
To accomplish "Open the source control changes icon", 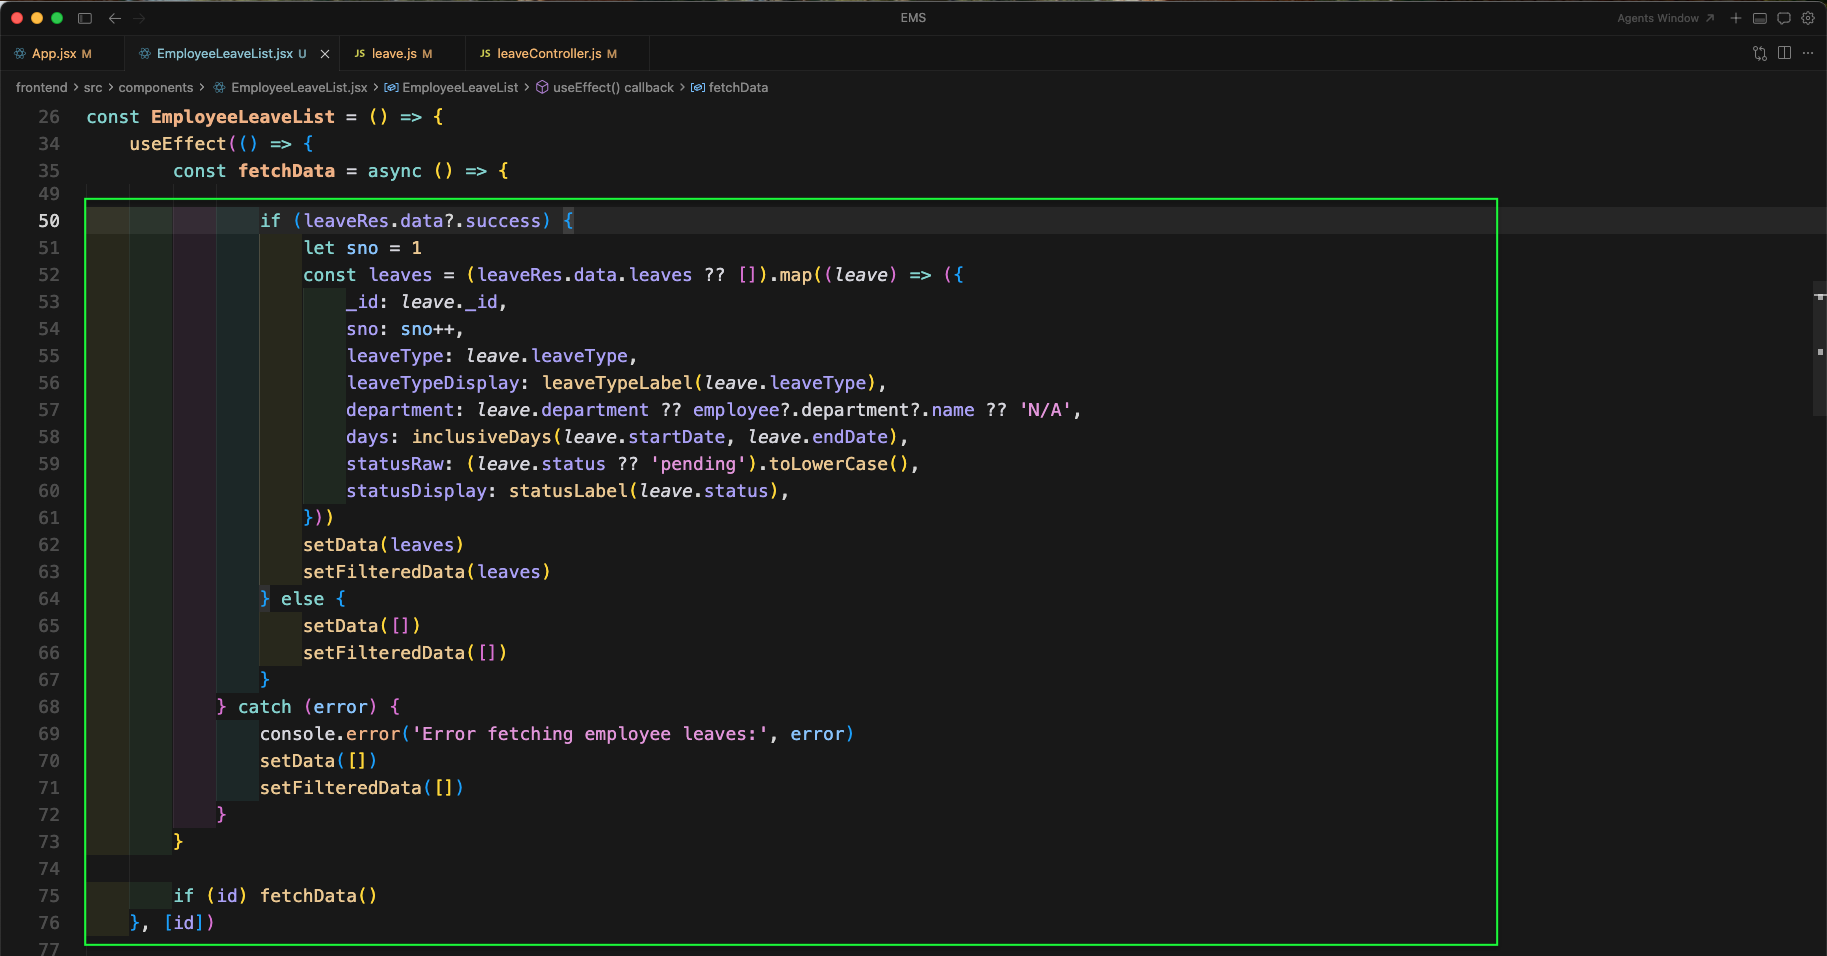I will point(1760,53).
